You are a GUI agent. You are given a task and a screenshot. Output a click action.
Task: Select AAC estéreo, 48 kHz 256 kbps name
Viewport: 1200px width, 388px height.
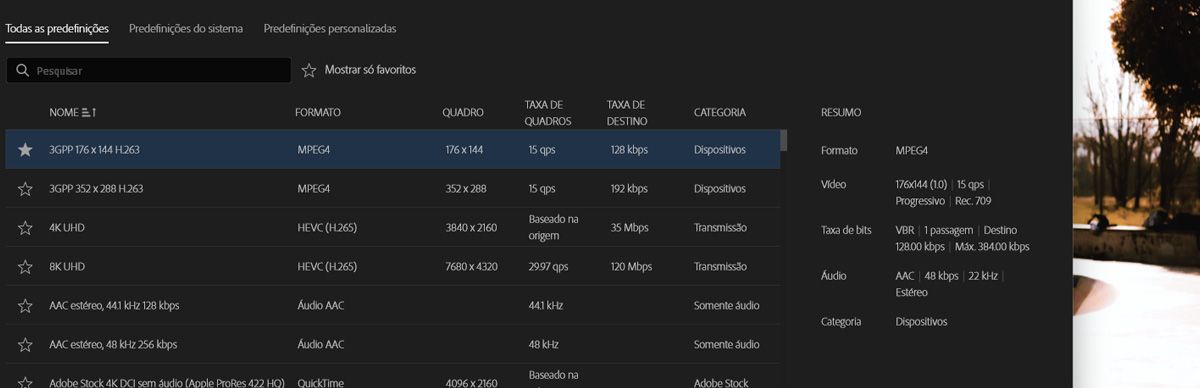pos(113,344)
